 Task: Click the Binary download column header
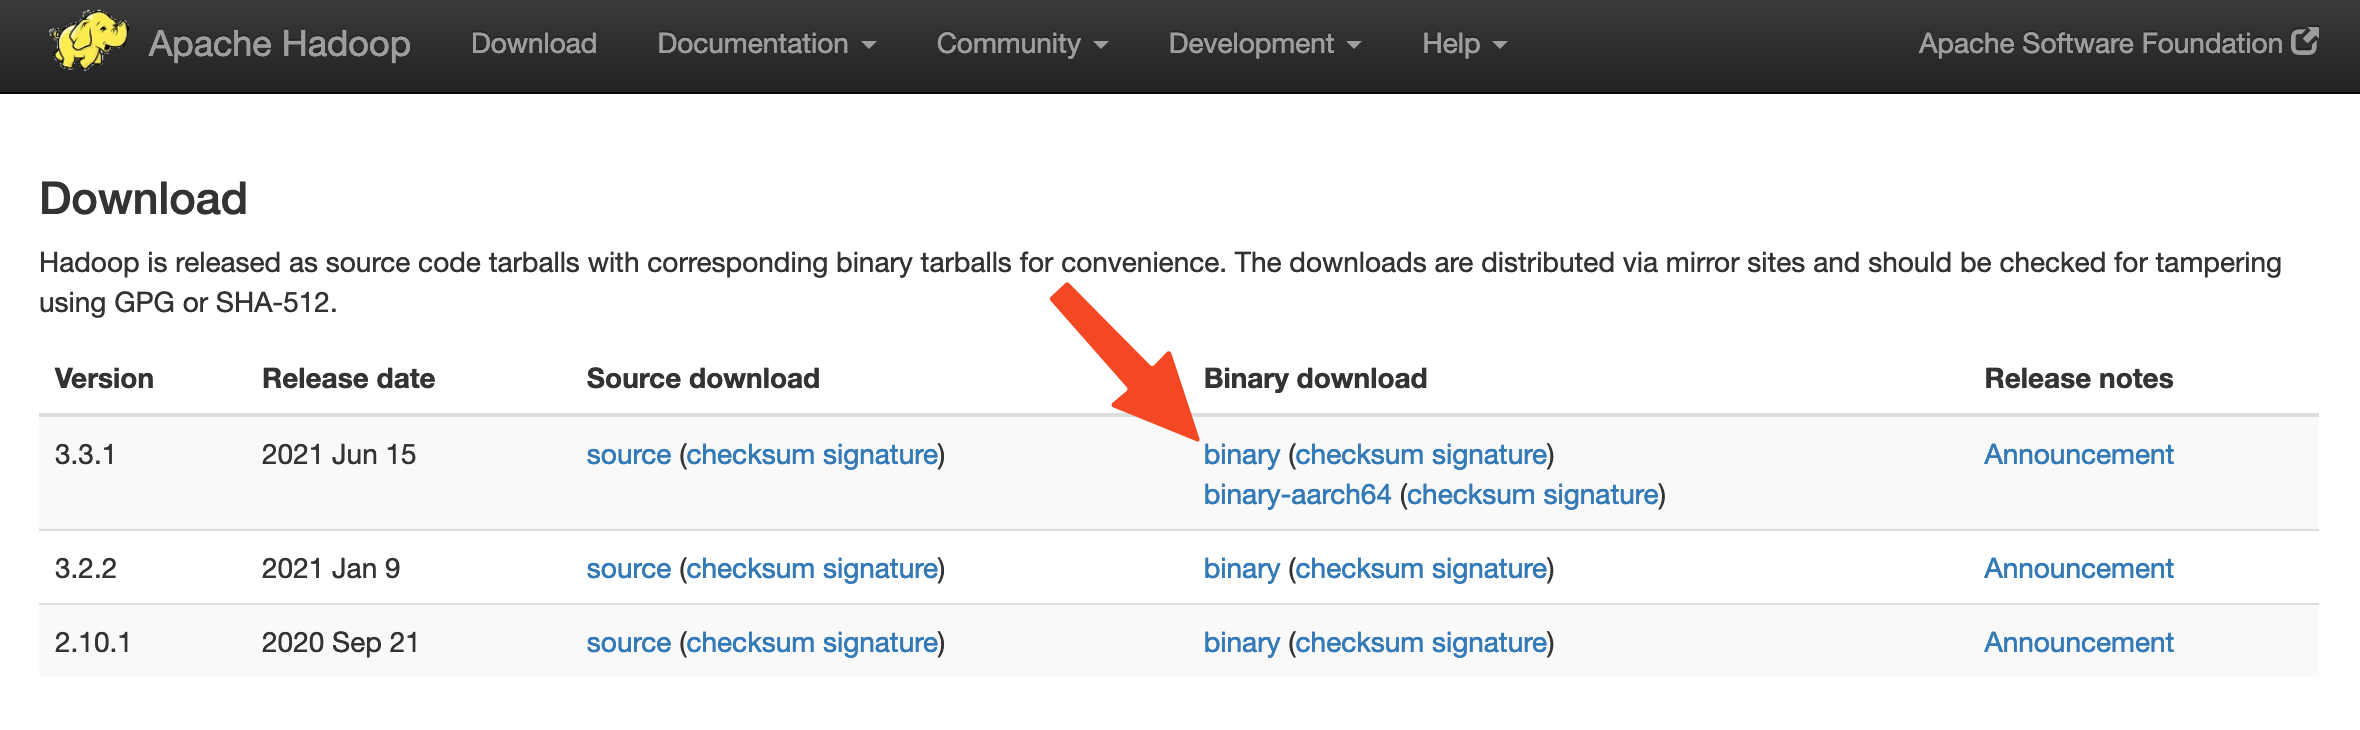click(1315, 379)
